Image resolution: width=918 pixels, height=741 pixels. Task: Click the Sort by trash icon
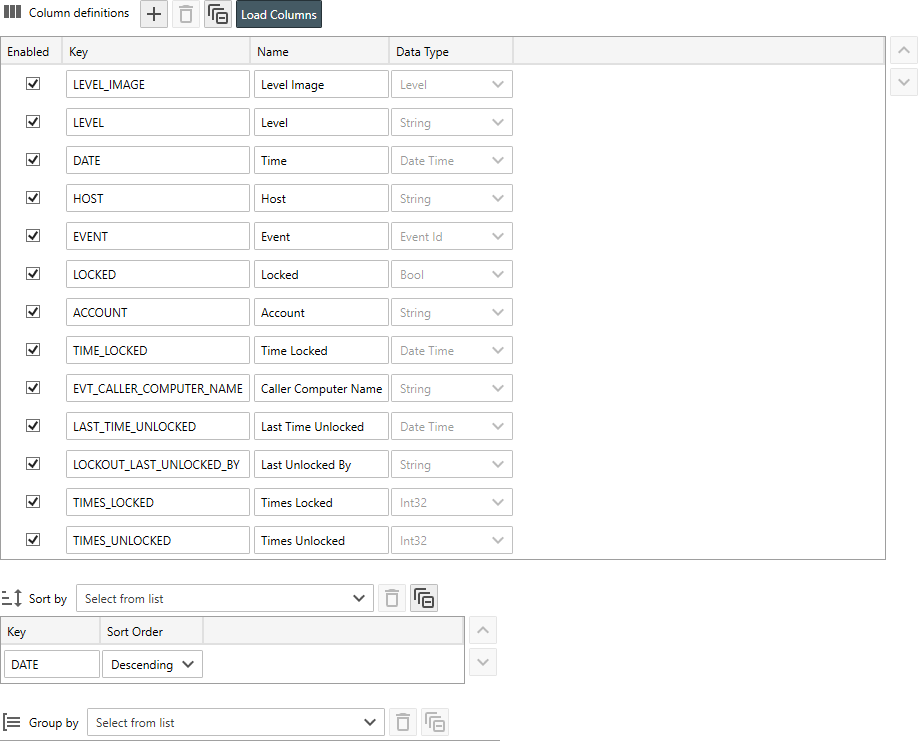[392, 598]
